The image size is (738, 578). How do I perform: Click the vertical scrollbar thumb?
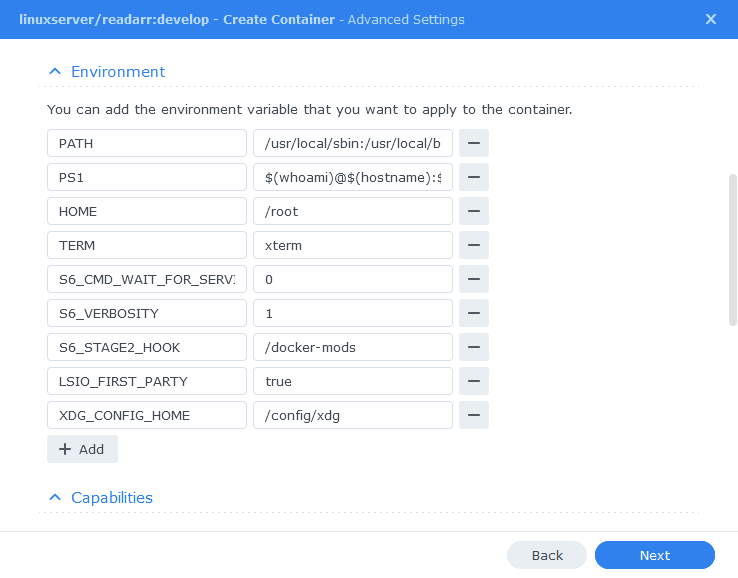point(732,250)
